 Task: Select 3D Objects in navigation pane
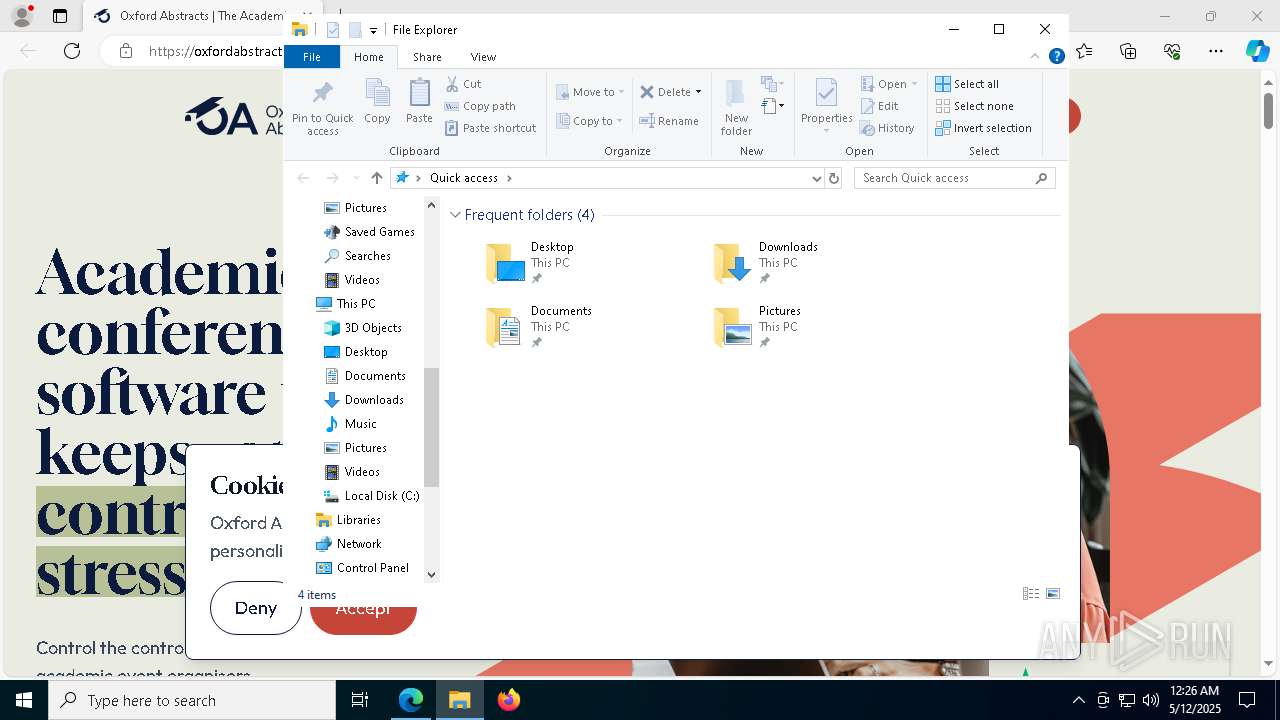tap(363, 328)
